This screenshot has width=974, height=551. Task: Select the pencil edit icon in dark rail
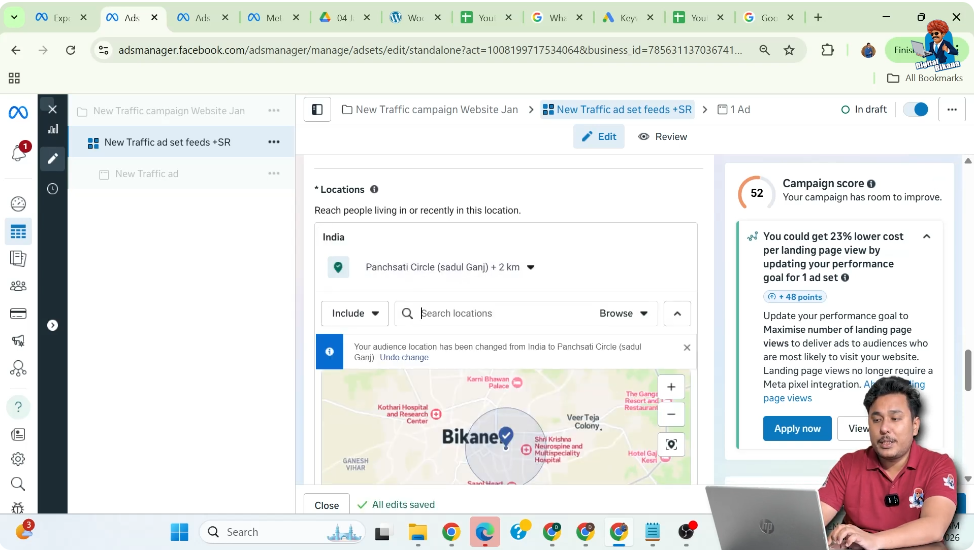click(53, 159)
